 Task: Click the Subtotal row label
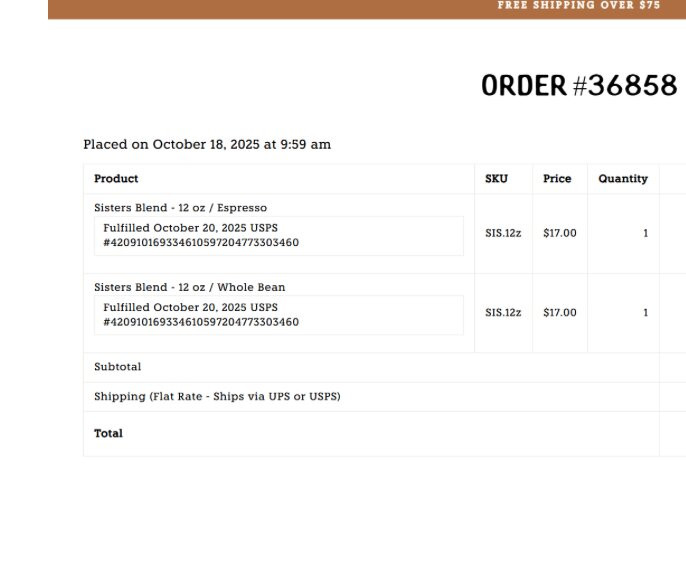118,367
